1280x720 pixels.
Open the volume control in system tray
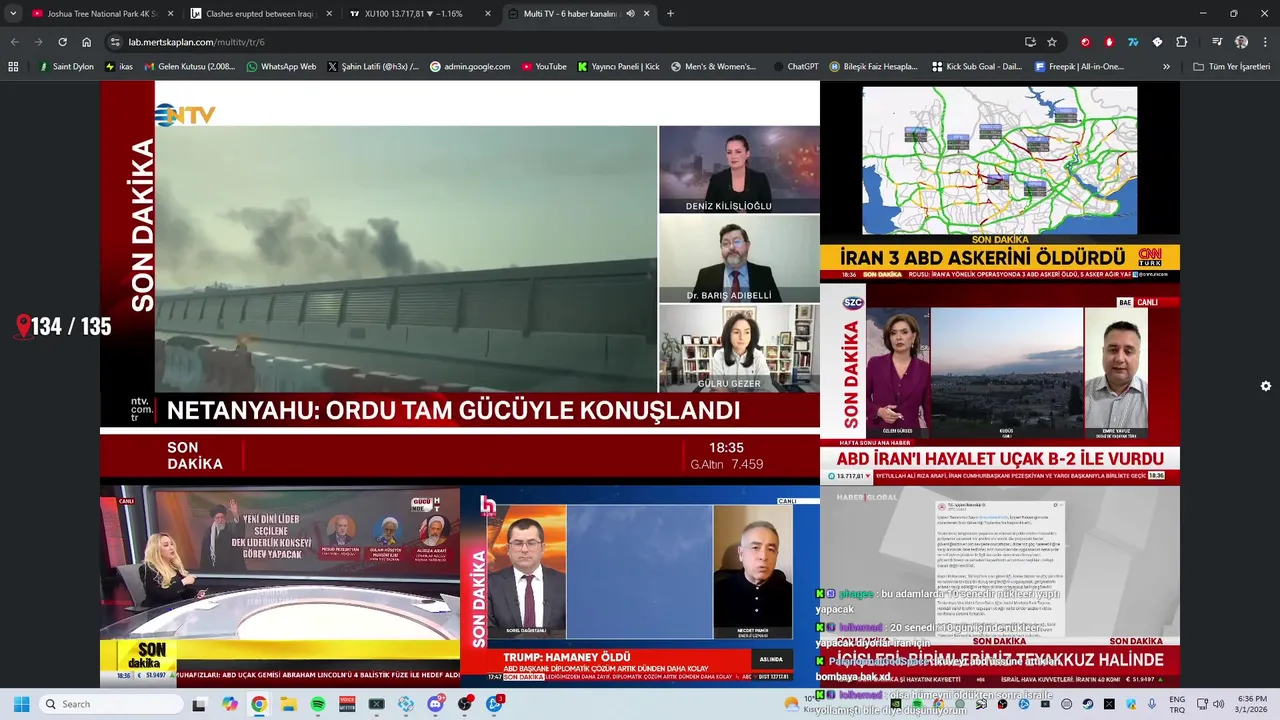(1218, 704)
